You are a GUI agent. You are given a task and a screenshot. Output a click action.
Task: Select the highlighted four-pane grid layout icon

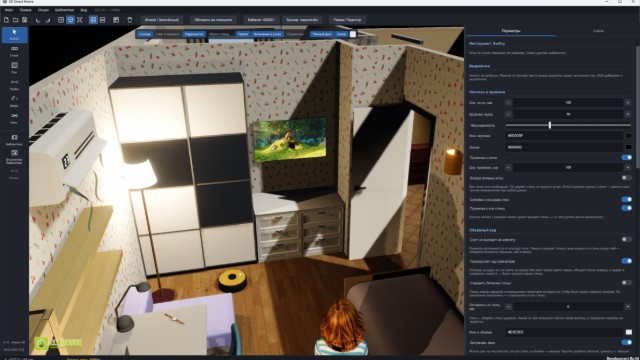pos(93,20)
